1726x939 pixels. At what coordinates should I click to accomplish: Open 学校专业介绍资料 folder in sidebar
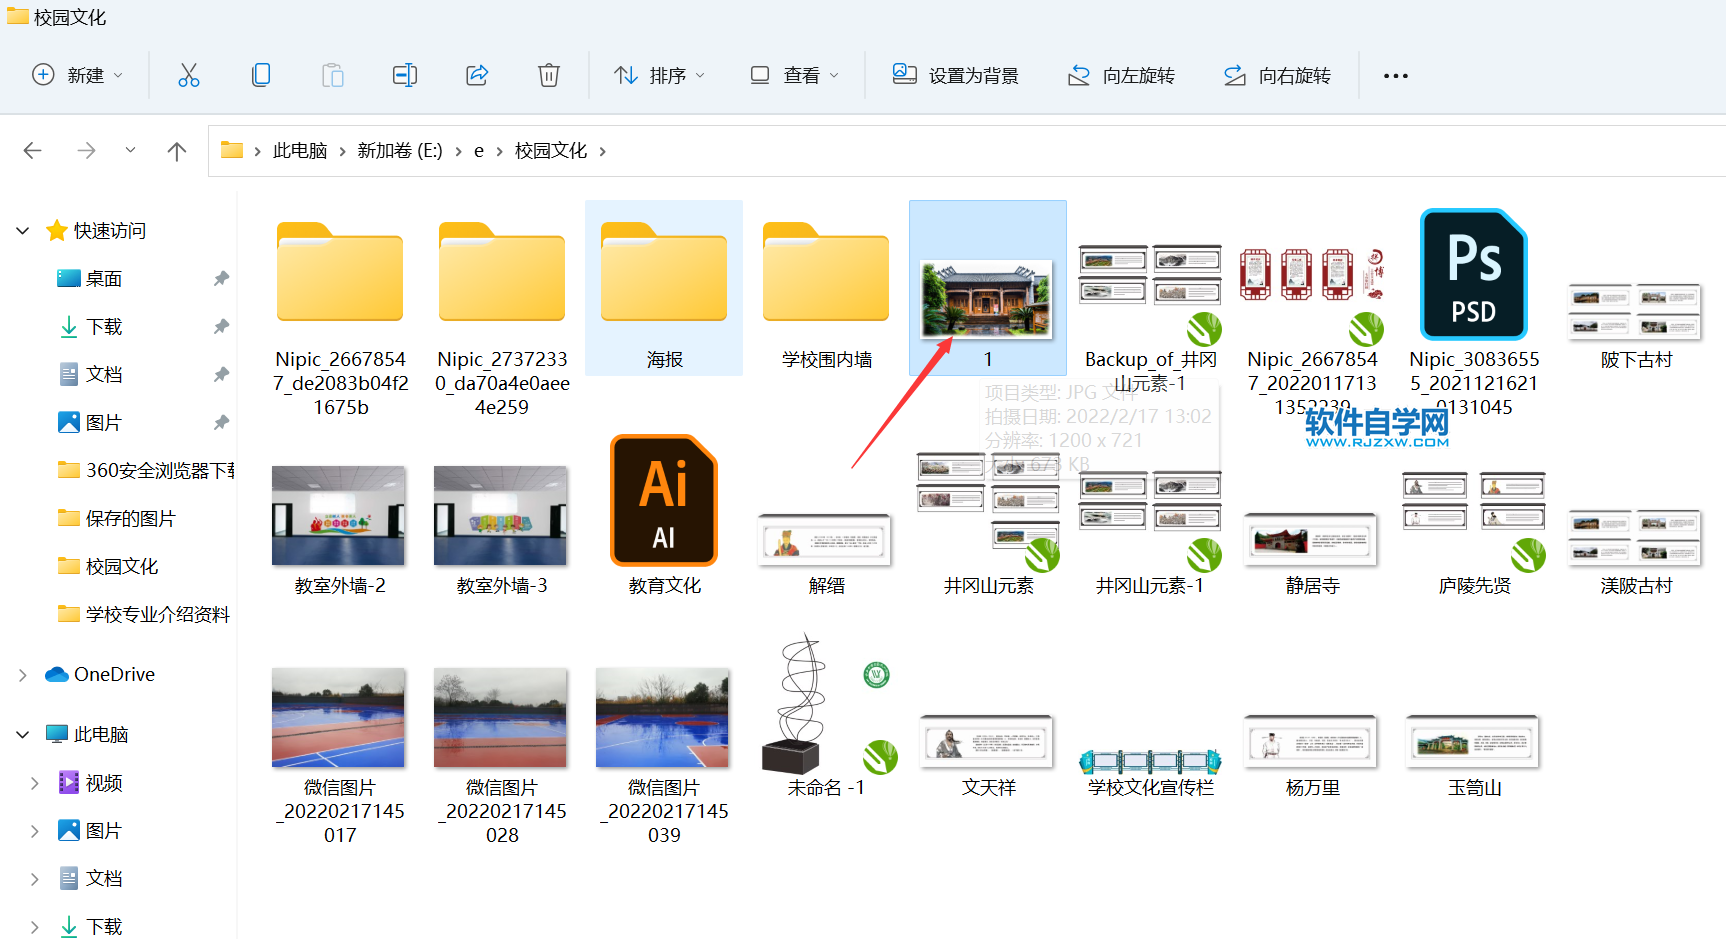click(x=144, y=615)
